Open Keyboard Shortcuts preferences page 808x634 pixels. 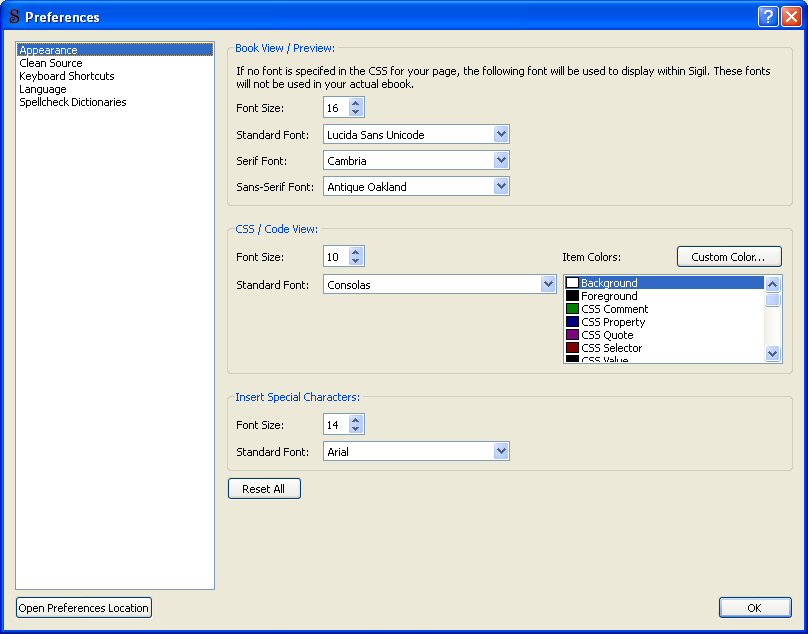coord(67,76)
